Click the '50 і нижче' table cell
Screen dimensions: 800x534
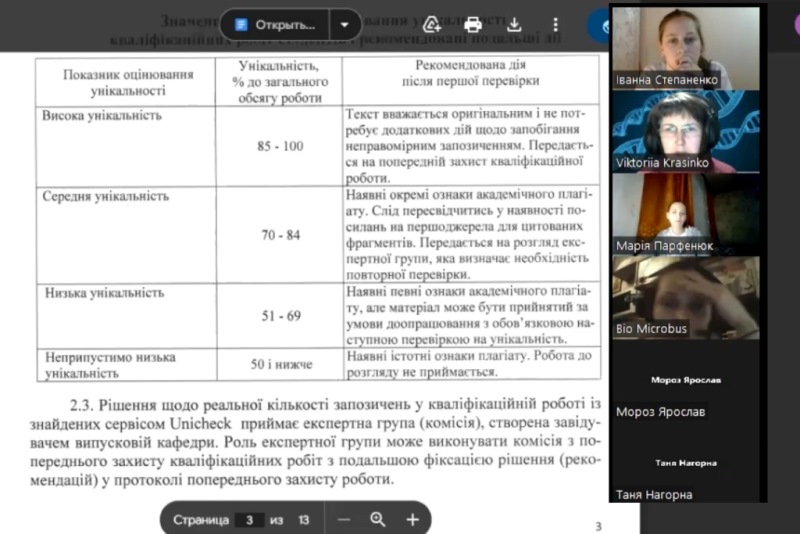coord(281,364)
